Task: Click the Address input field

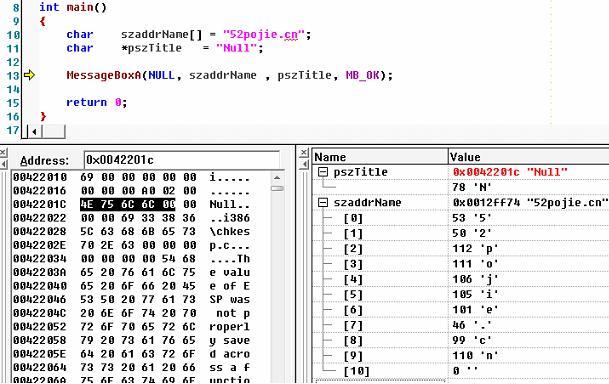Action: [181, 160]
